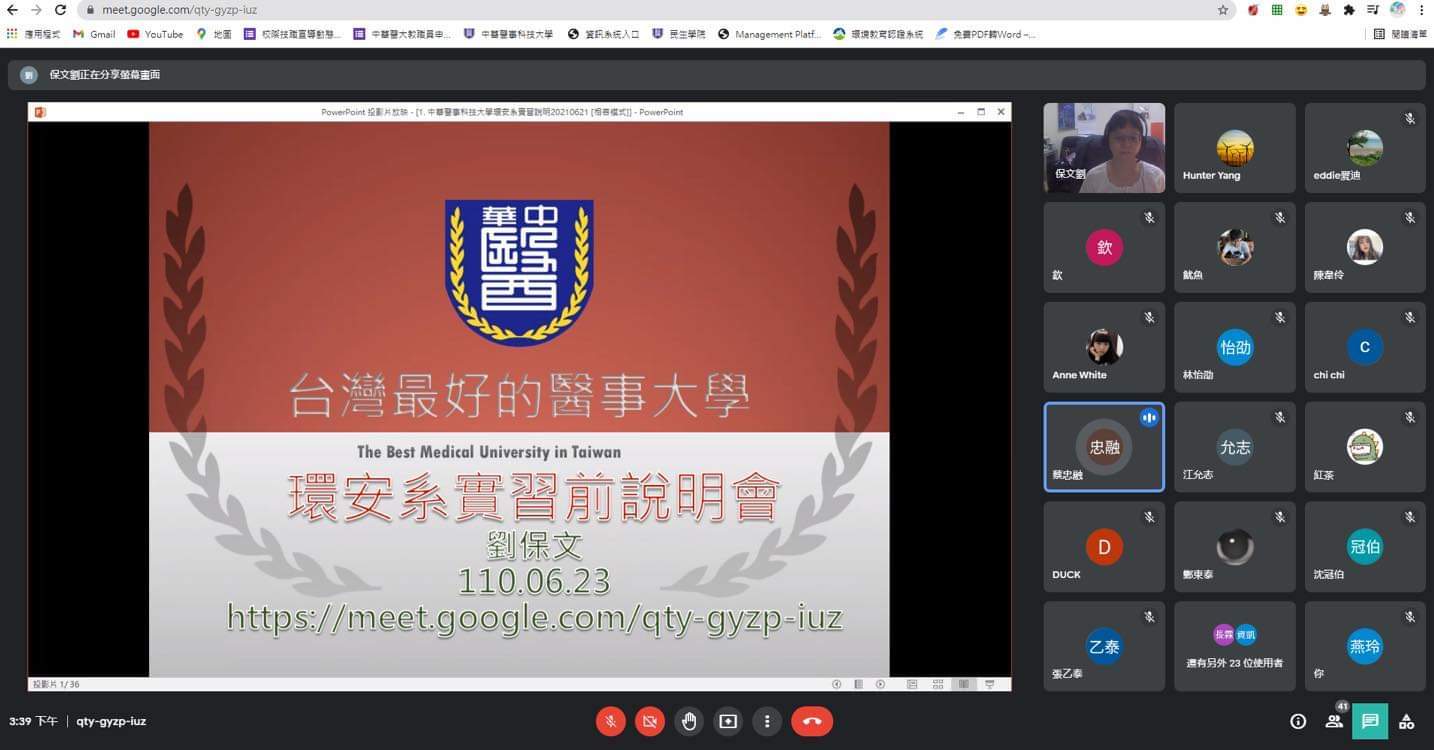Open the YouTube bookmark

coord(155,34)
